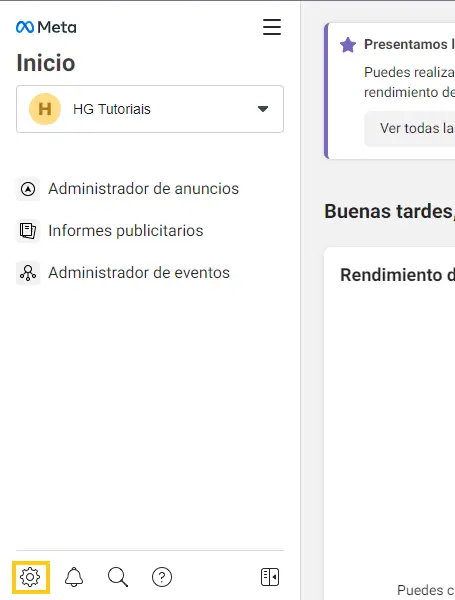Screen dimensions: 455x600
Task: Open the hamburger menu of all tools
Action: [272, 27]
